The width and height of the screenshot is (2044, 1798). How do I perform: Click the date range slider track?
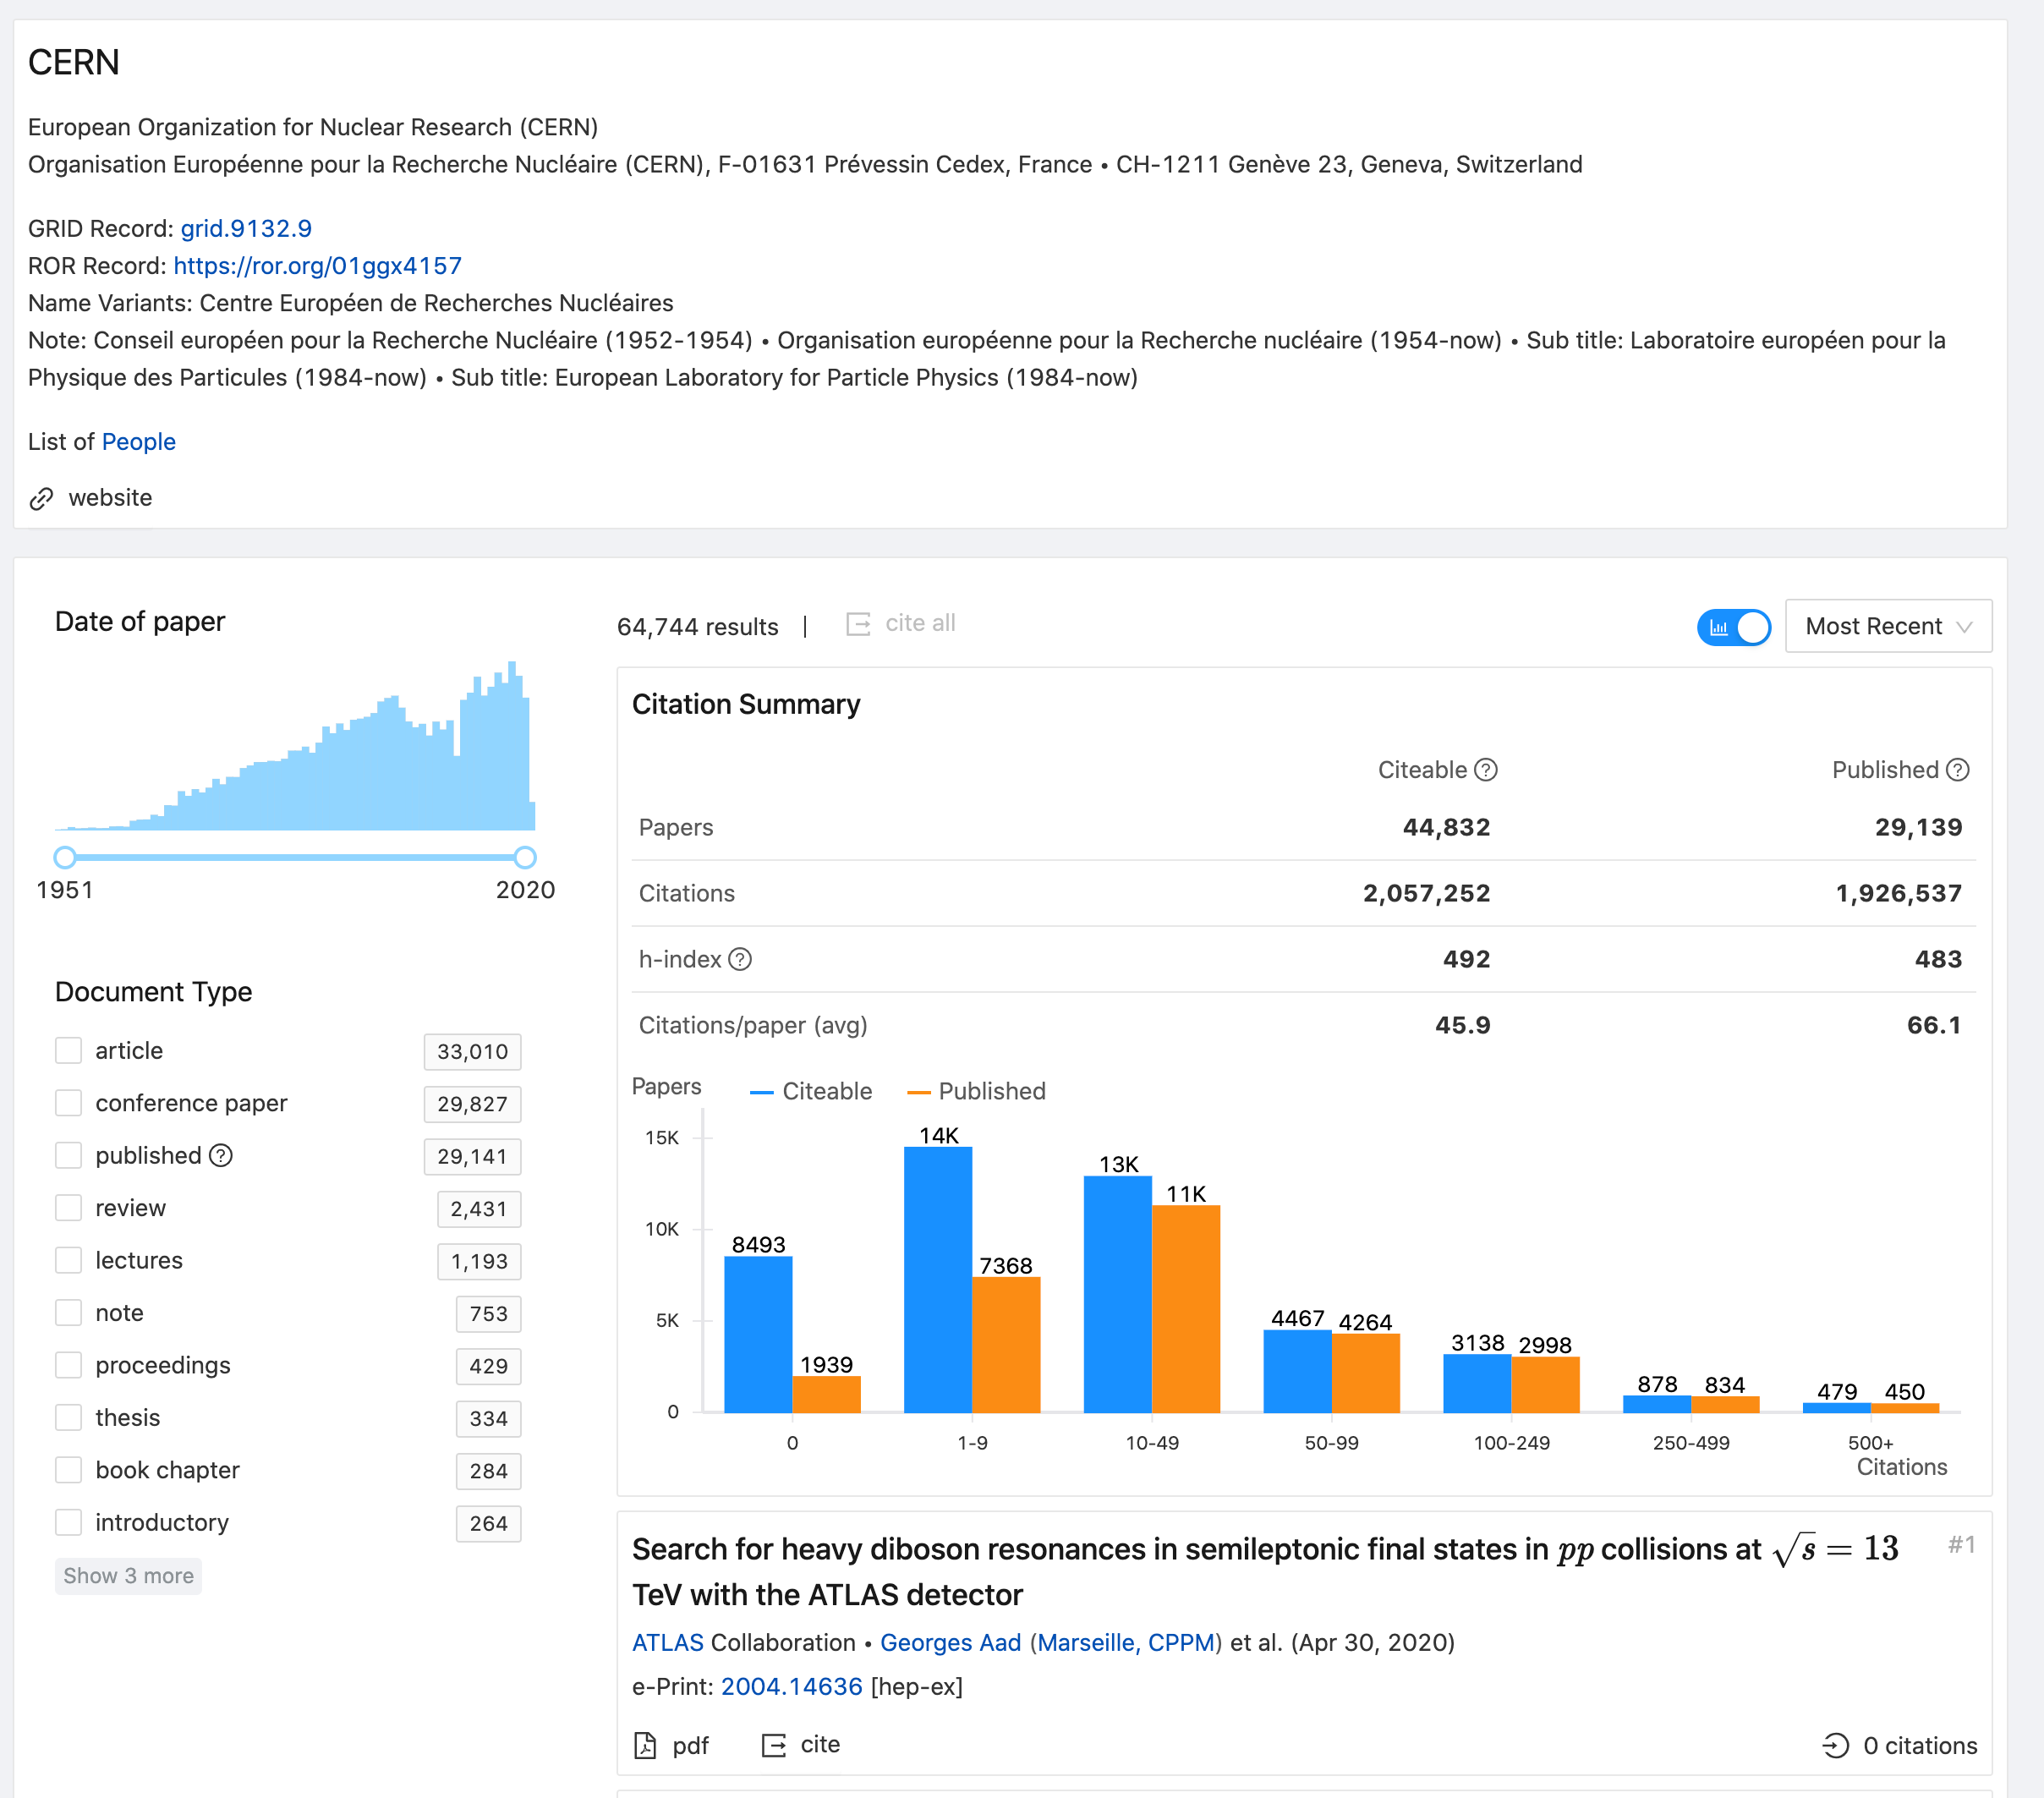pos(295,857)
